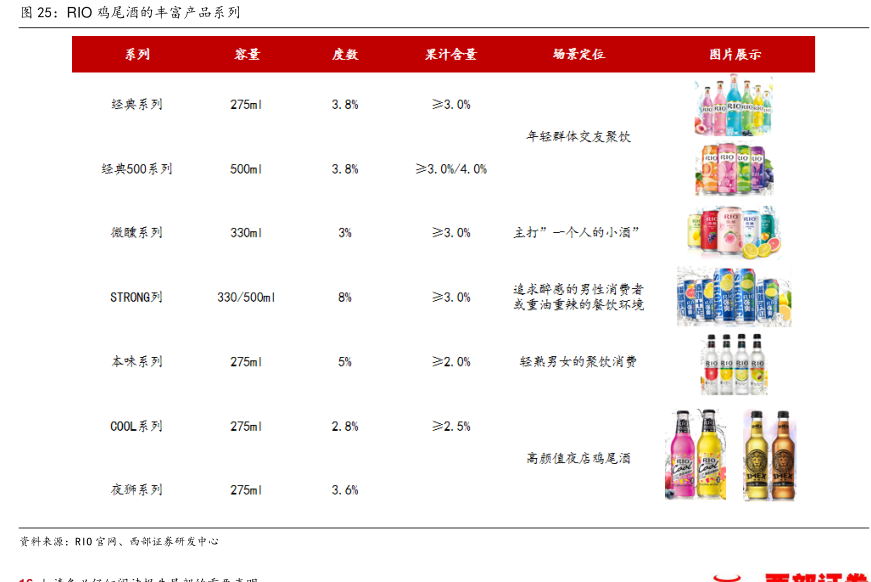The image size is (871, 582).
Task: Select the 330/500ml capacity cell
Action: point(246,297)
